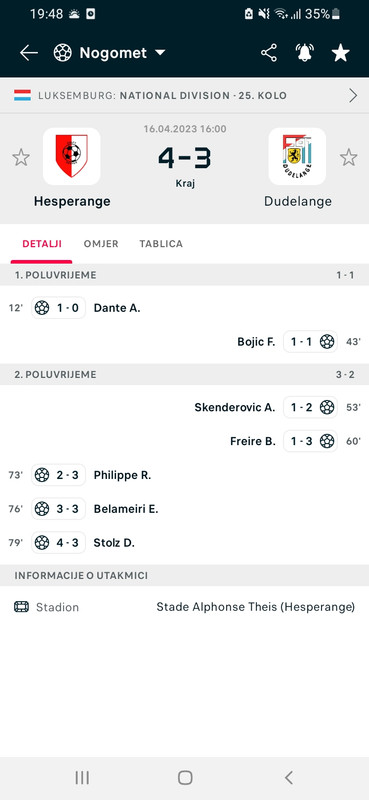369x800 pixels.
Task: Open the Hesperange team logo
Action: (71, 156)
